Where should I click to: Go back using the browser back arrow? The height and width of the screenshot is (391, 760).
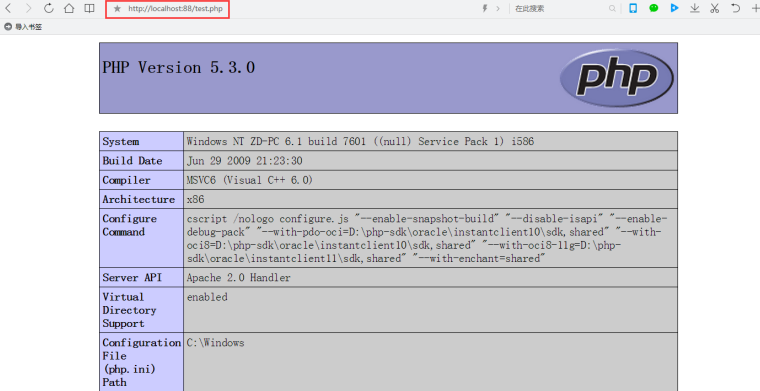pos(8,8)
